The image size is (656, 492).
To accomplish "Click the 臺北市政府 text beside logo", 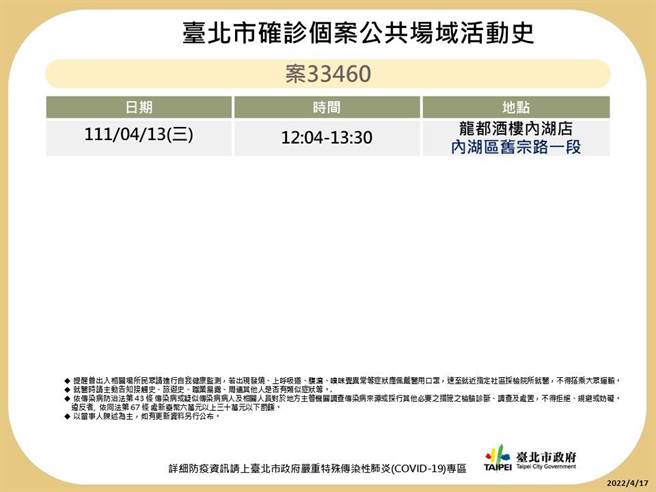I will coord(546,456).
